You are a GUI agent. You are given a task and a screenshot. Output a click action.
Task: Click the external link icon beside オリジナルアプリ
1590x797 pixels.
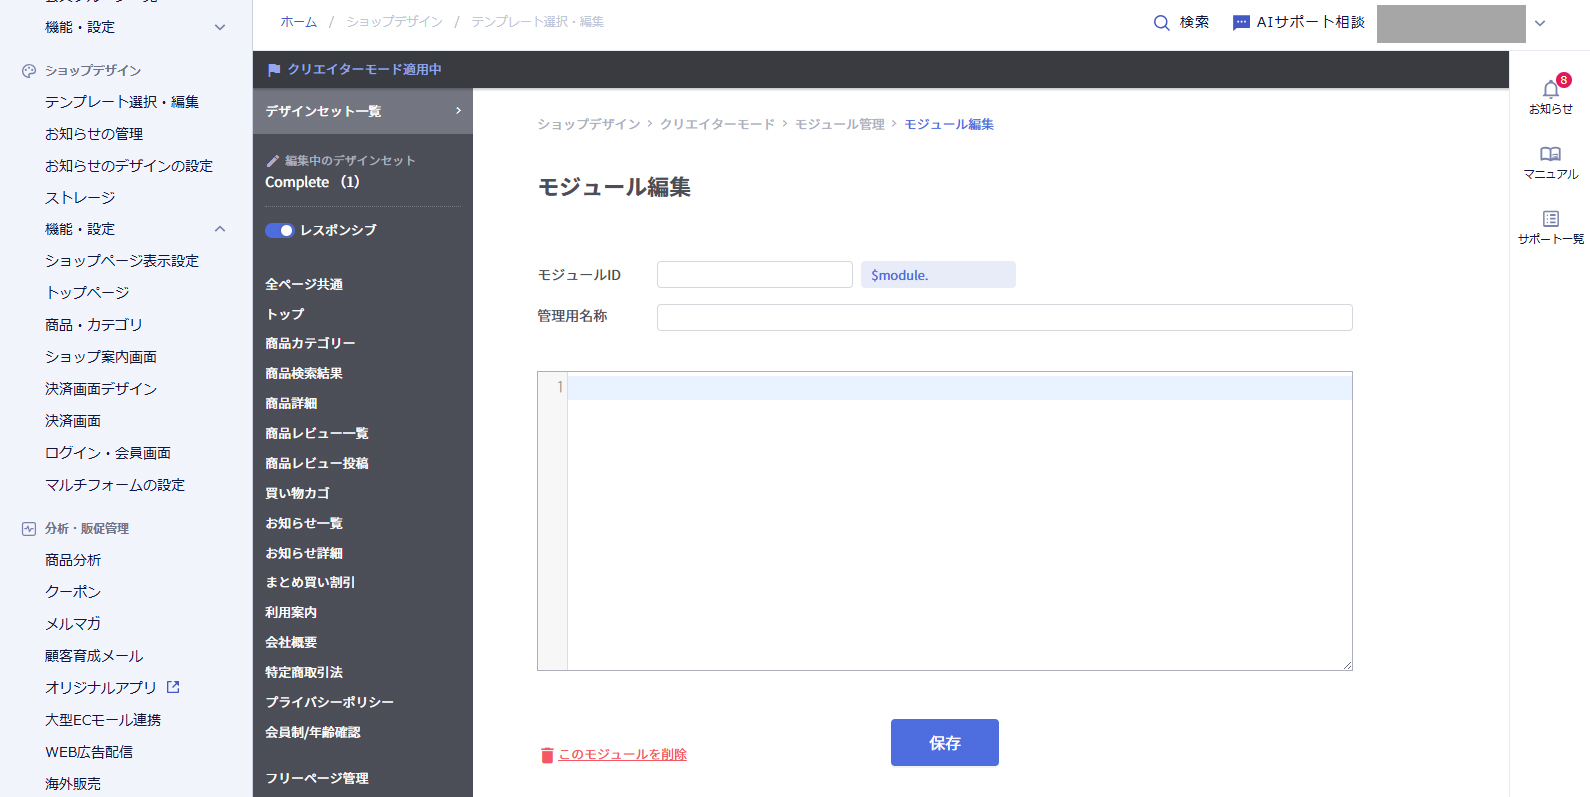pyautogui.click(x=173, y=687)
